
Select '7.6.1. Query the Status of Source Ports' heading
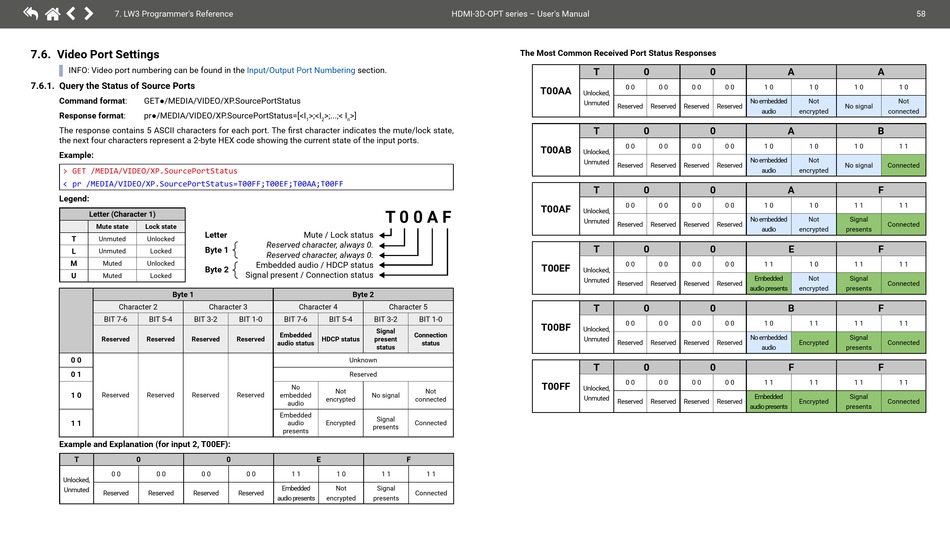(113, 86)
